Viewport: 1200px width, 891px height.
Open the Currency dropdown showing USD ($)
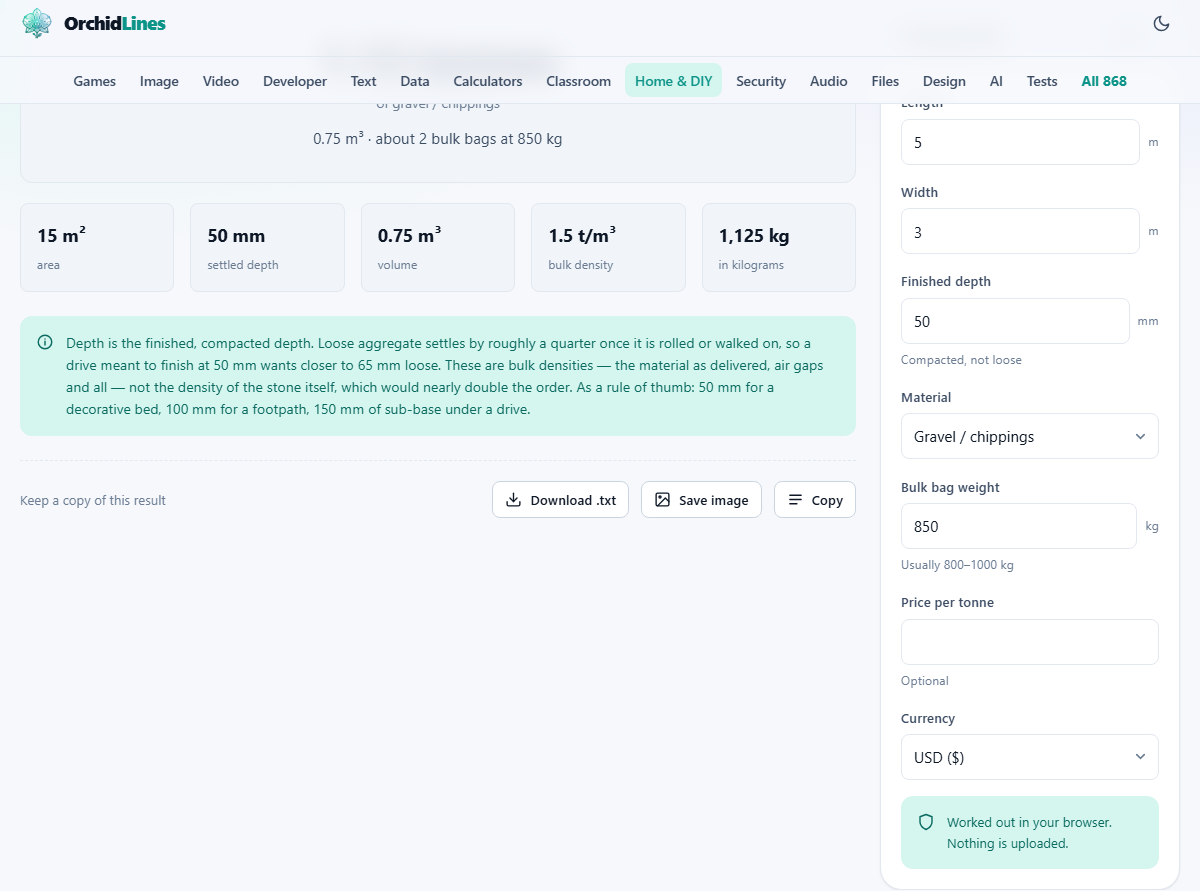[x=1029, y=757]
